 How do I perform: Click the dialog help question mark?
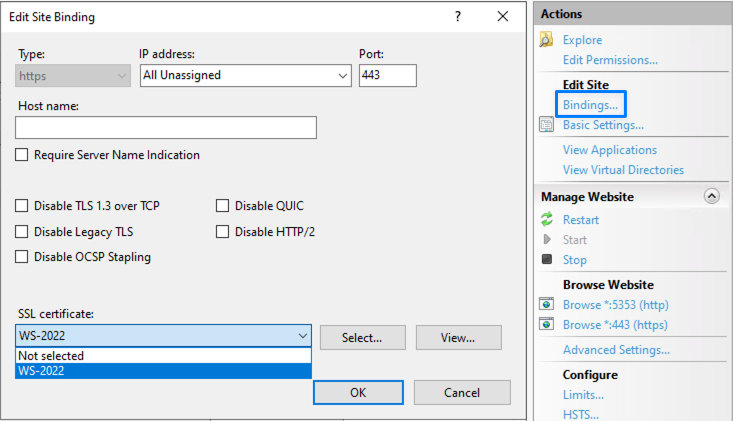tap(458, 17)
